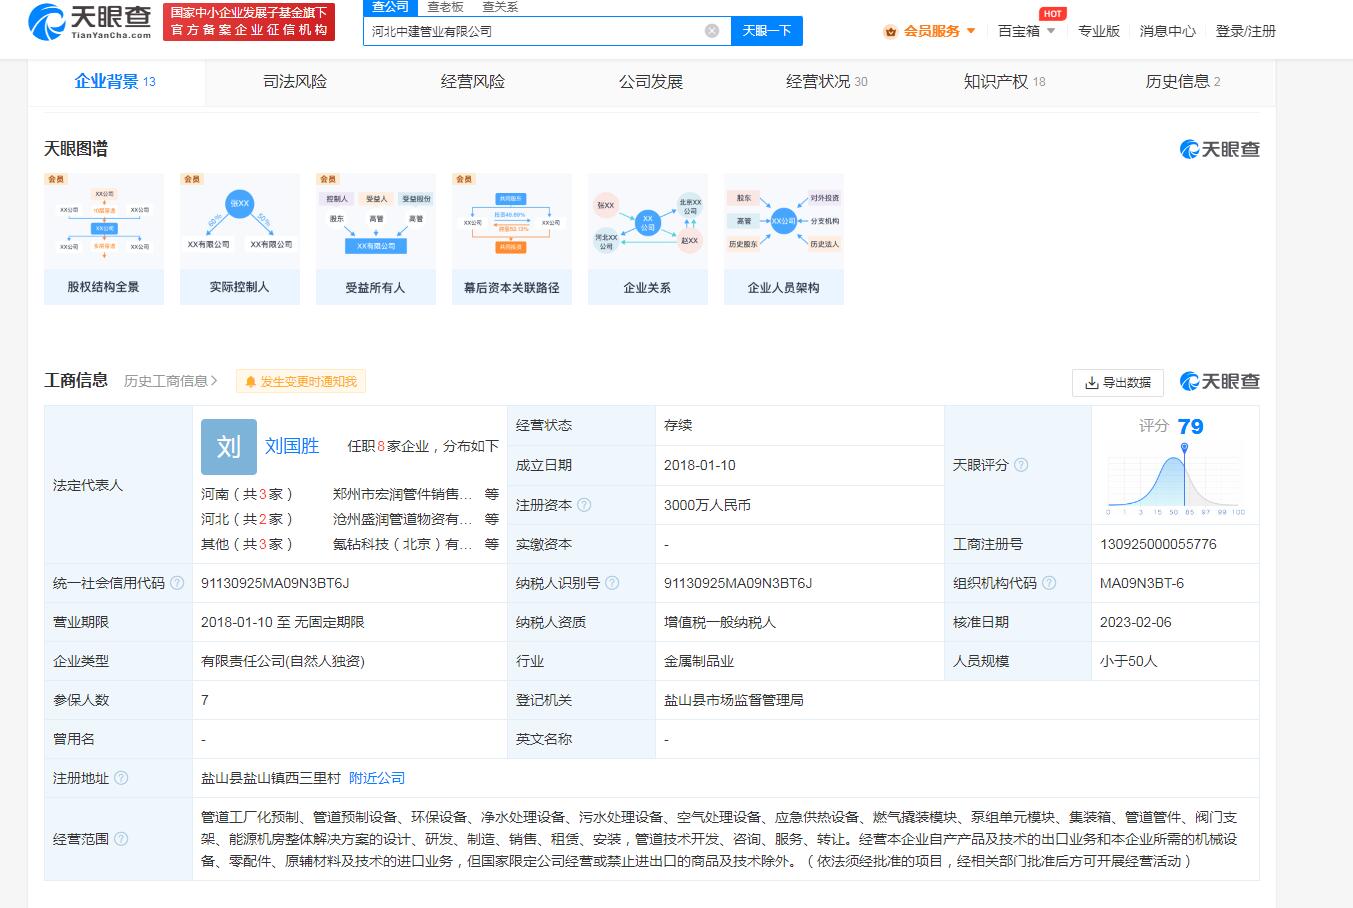Image resolution: width=1353 pixels, height=908 pixels.
Task: Switch to the 查老板 search tab
Action: point(446,7)
